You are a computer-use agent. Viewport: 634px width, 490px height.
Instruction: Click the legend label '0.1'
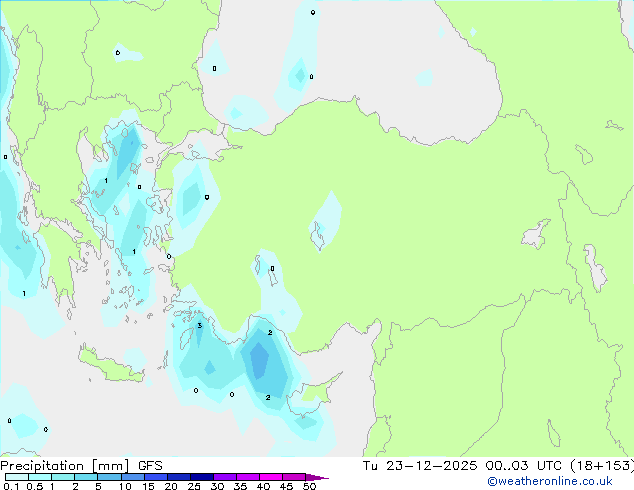click(x=11, y=486)
